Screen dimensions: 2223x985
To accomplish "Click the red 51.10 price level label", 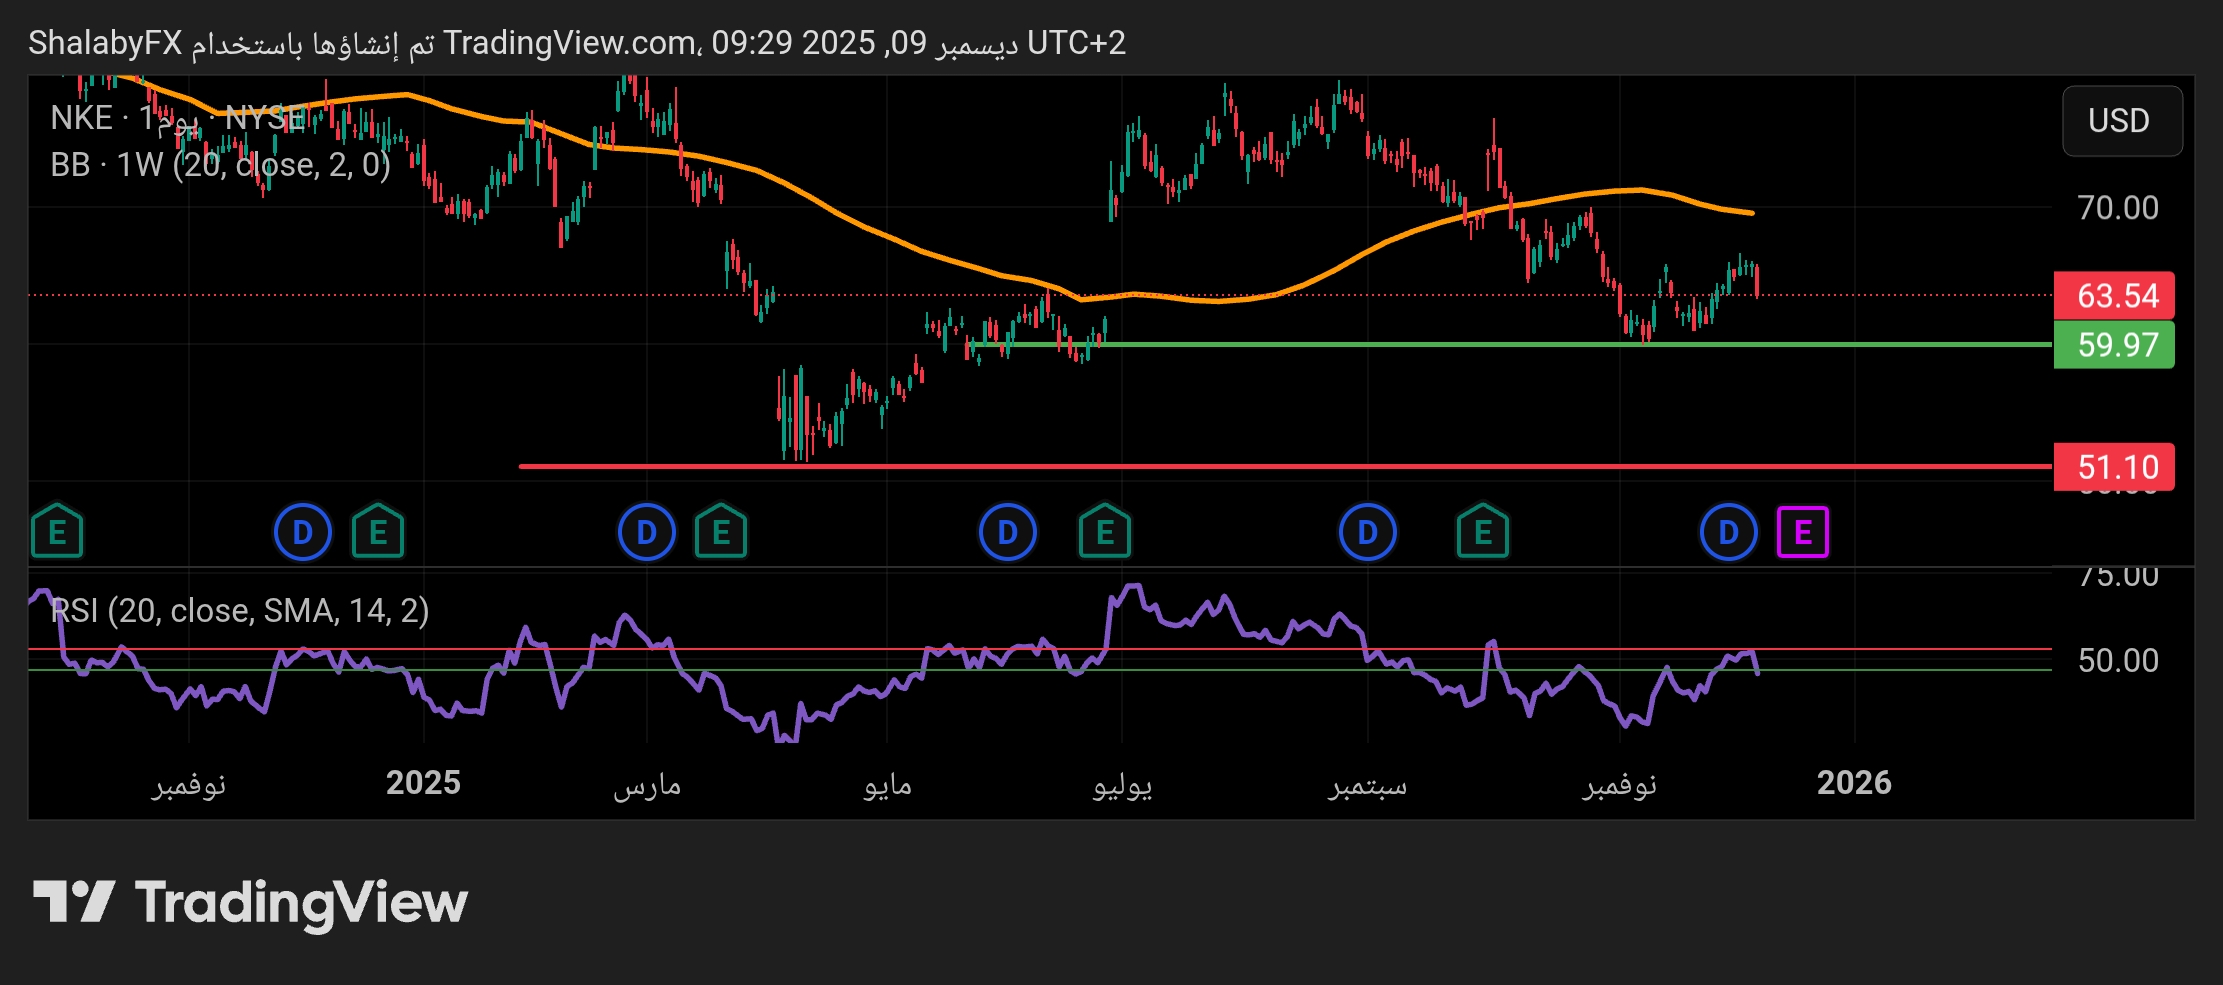I will 2115,467.
